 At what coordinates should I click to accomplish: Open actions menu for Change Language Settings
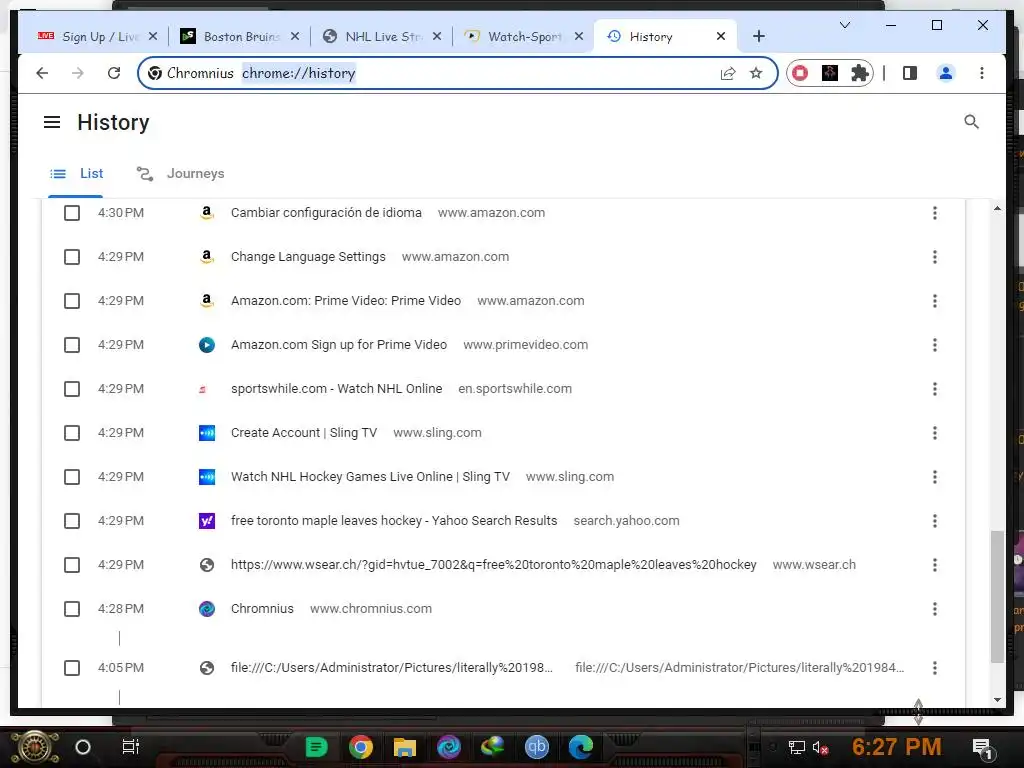pos(935,257)
